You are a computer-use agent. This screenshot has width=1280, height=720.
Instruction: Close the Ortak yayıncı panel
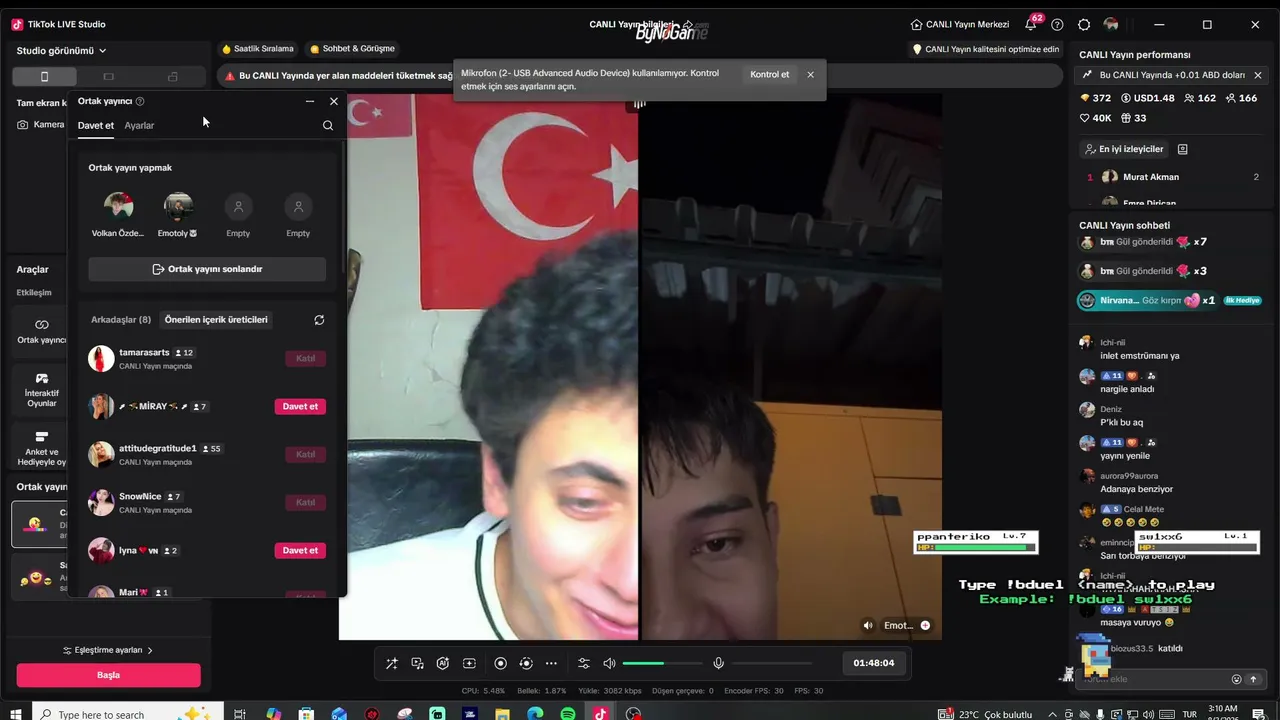(x=334, y=101)
